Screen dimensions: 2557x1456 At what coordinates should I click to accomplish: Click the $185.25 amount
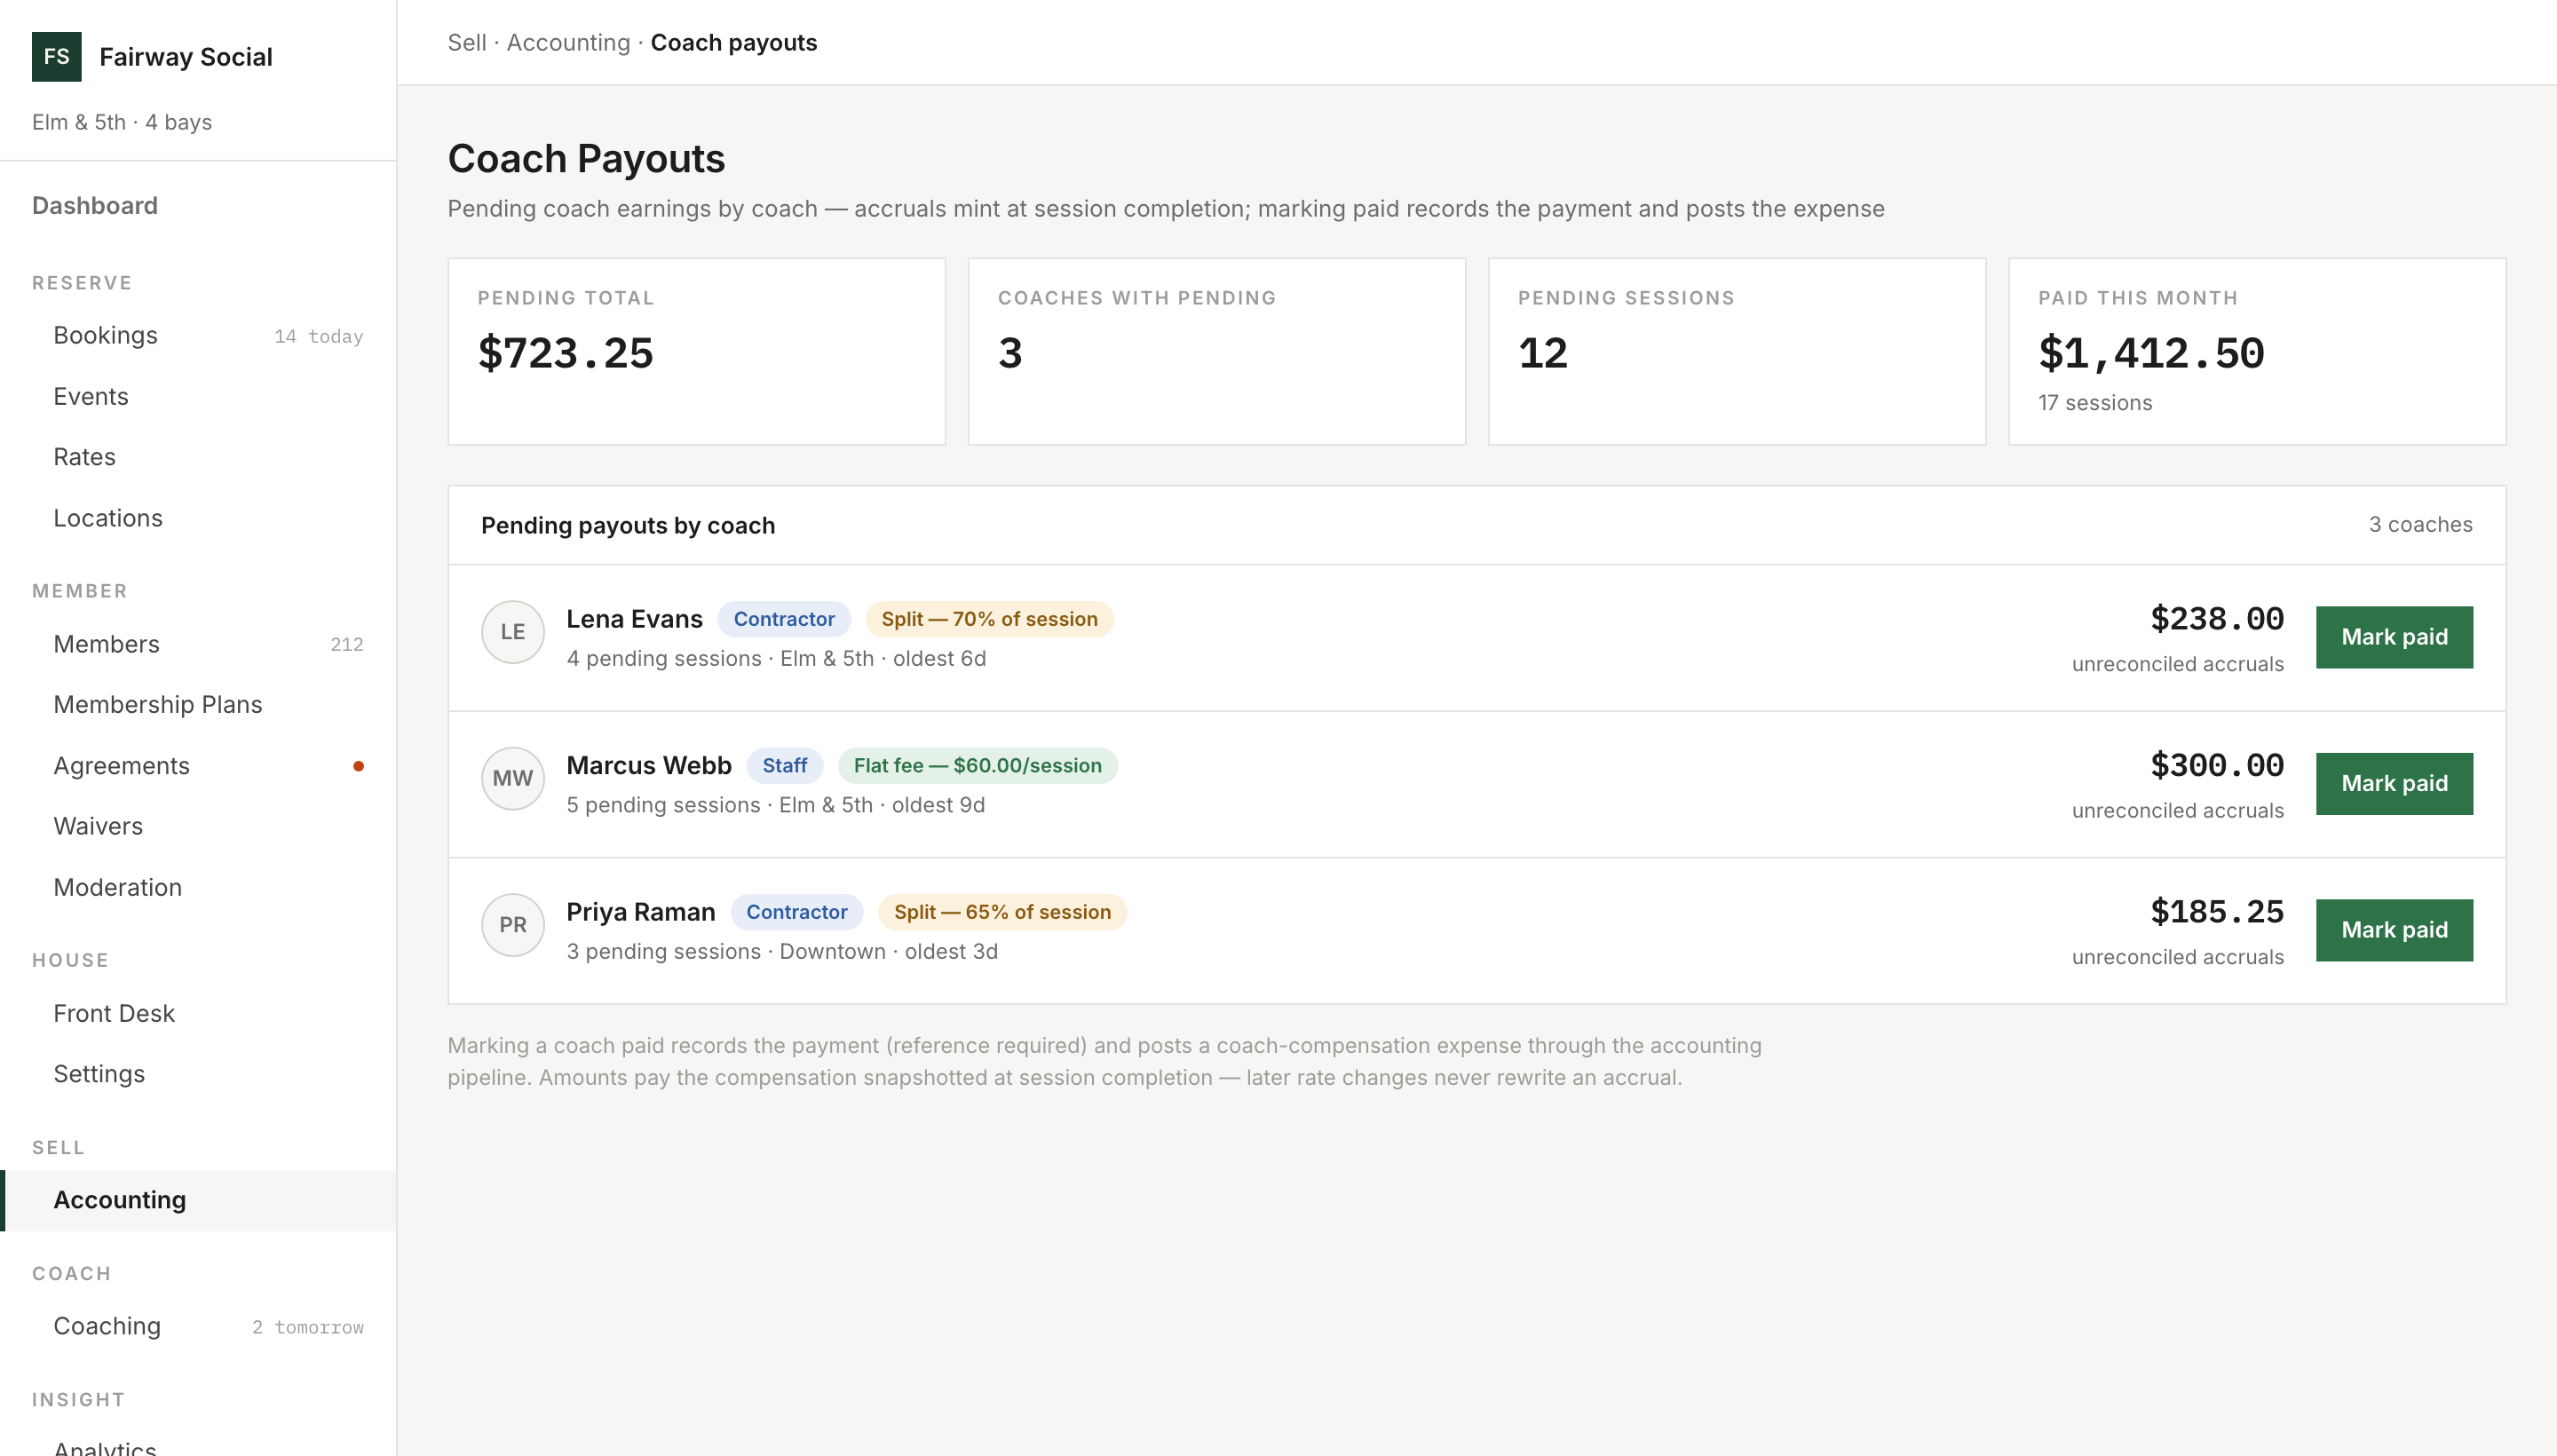pyautogui.click(x=2217, y=912)
